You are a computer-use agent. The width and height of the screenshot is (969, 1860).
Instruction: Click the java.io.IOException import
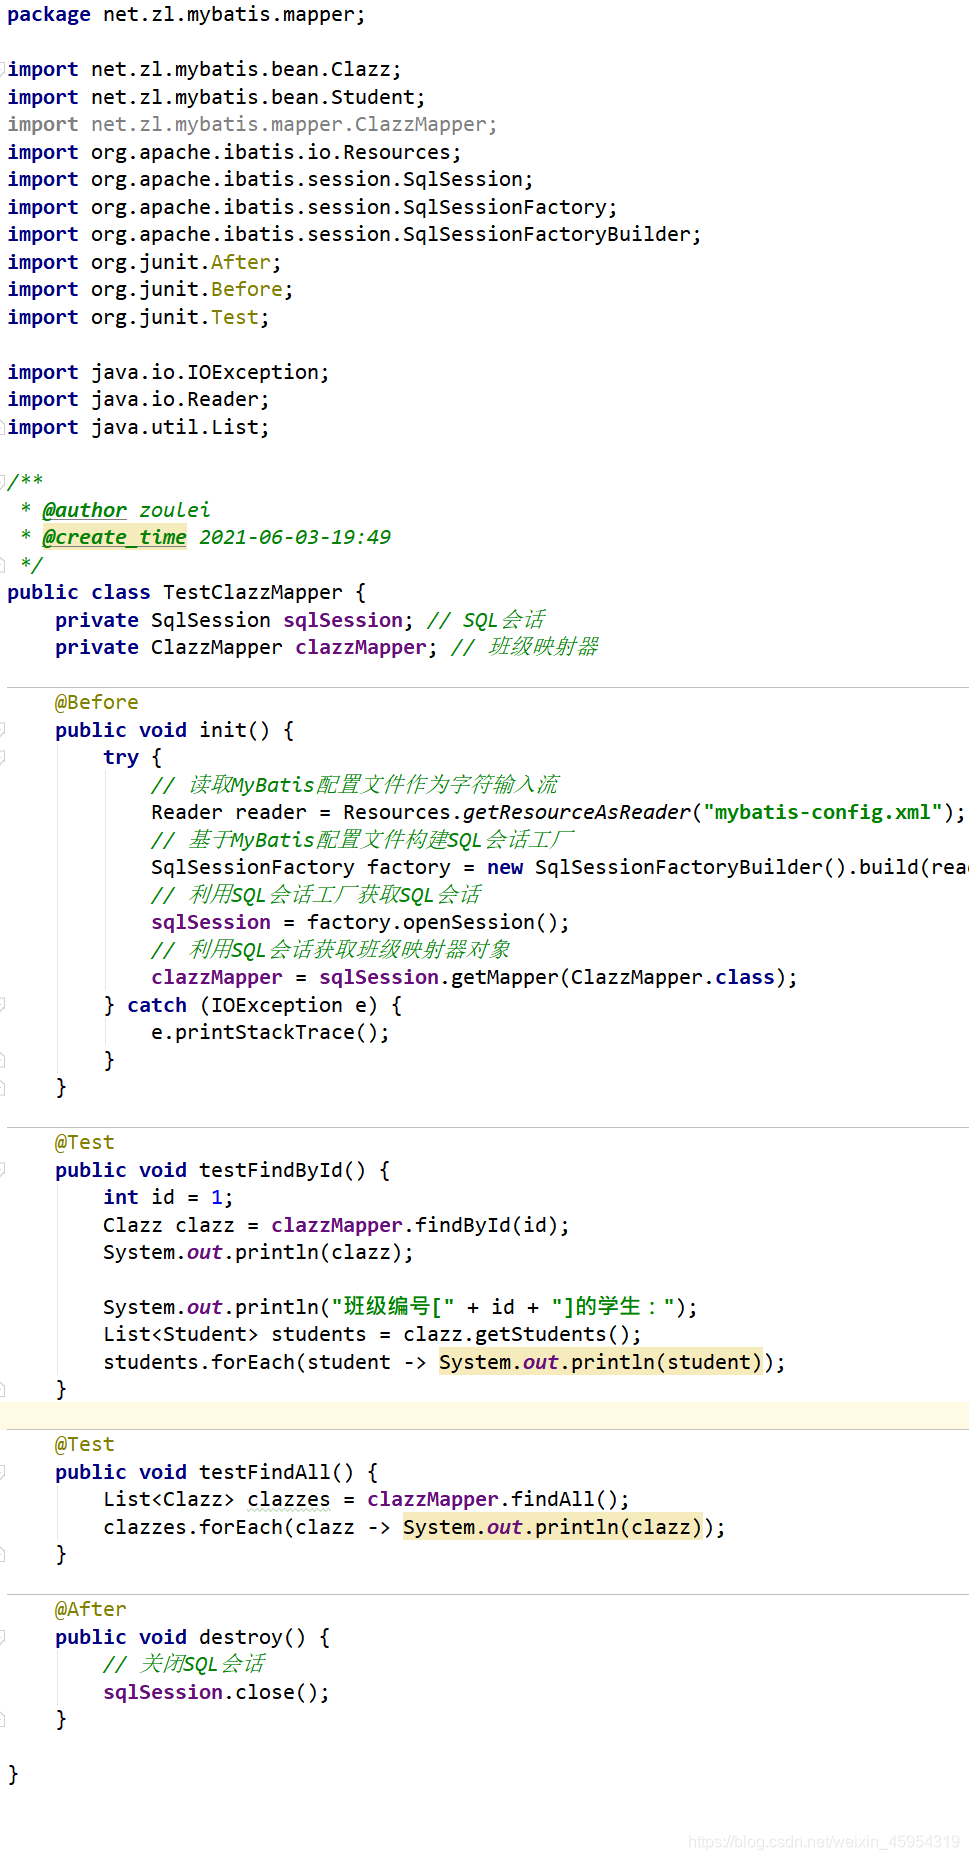pos(168,372)
